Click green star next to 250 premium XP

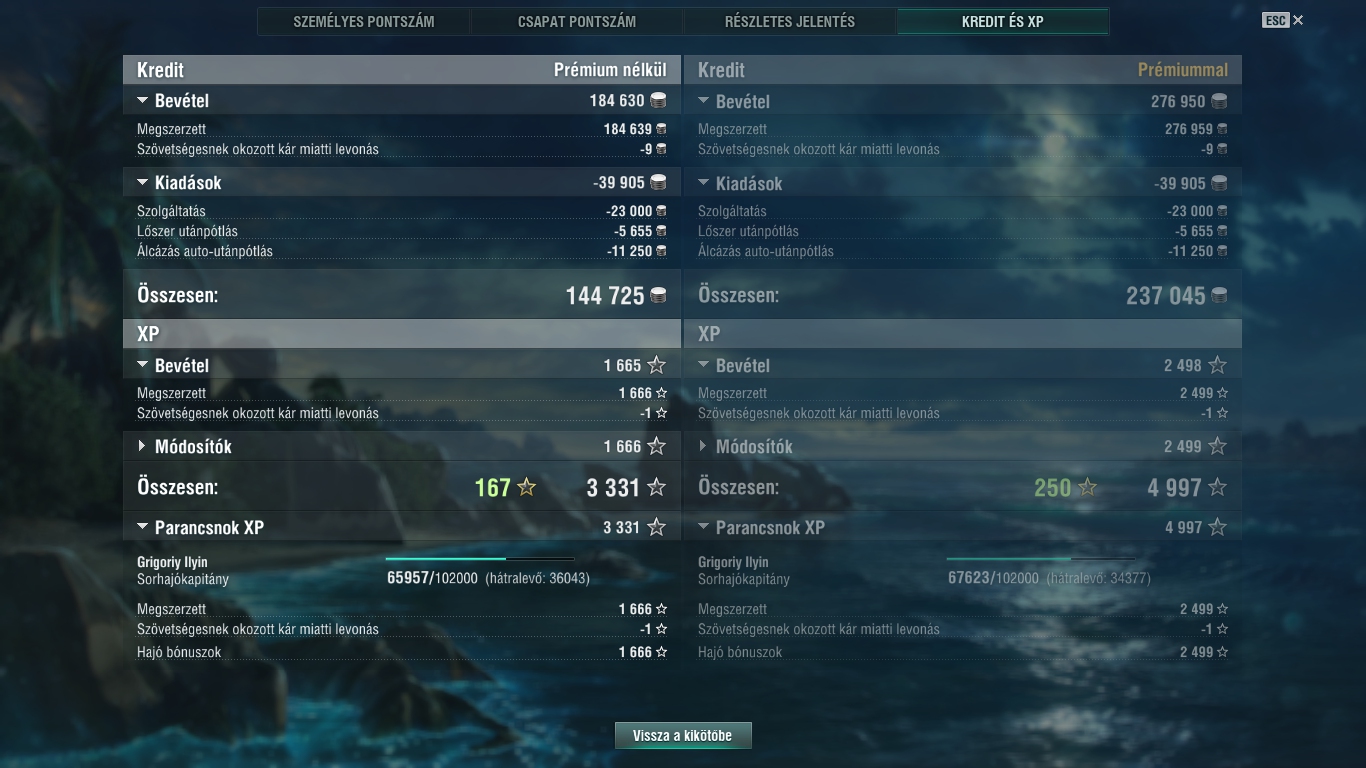(1087, 488)
